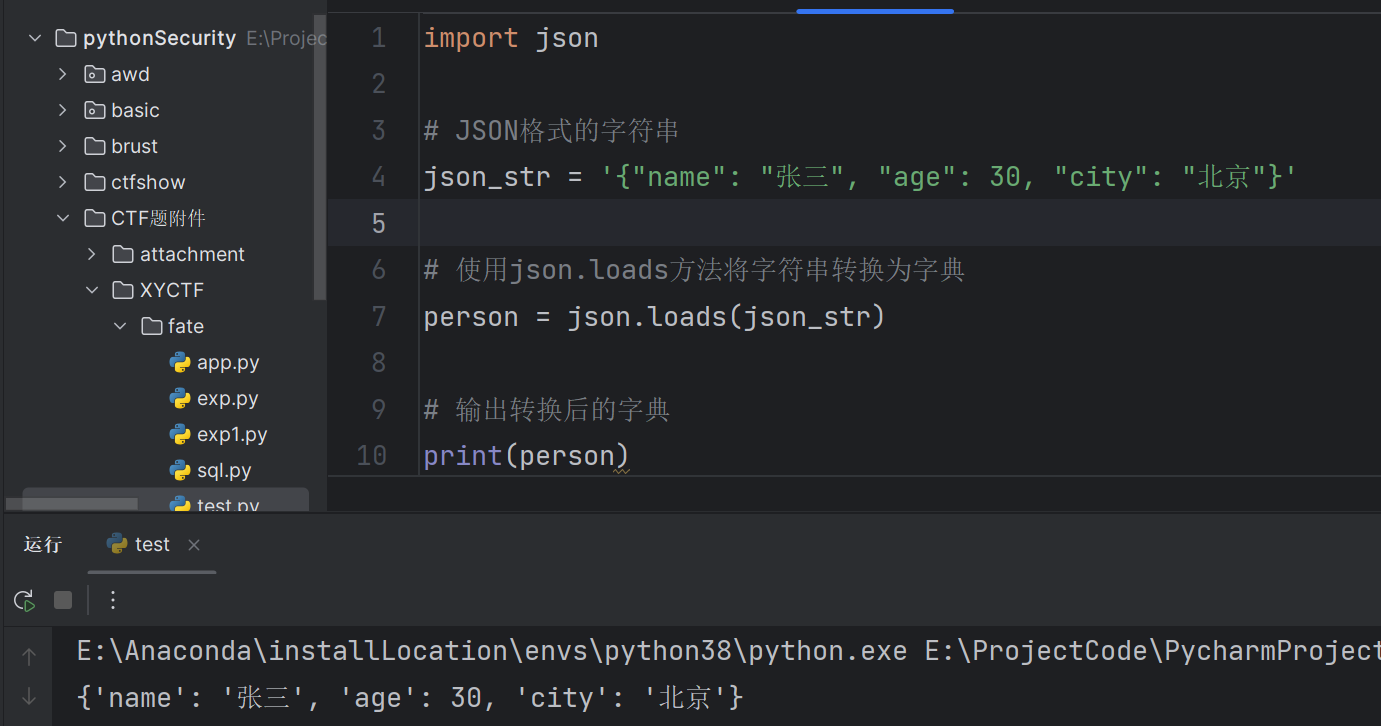Select the test tab in Run panel

pos(152,544)
